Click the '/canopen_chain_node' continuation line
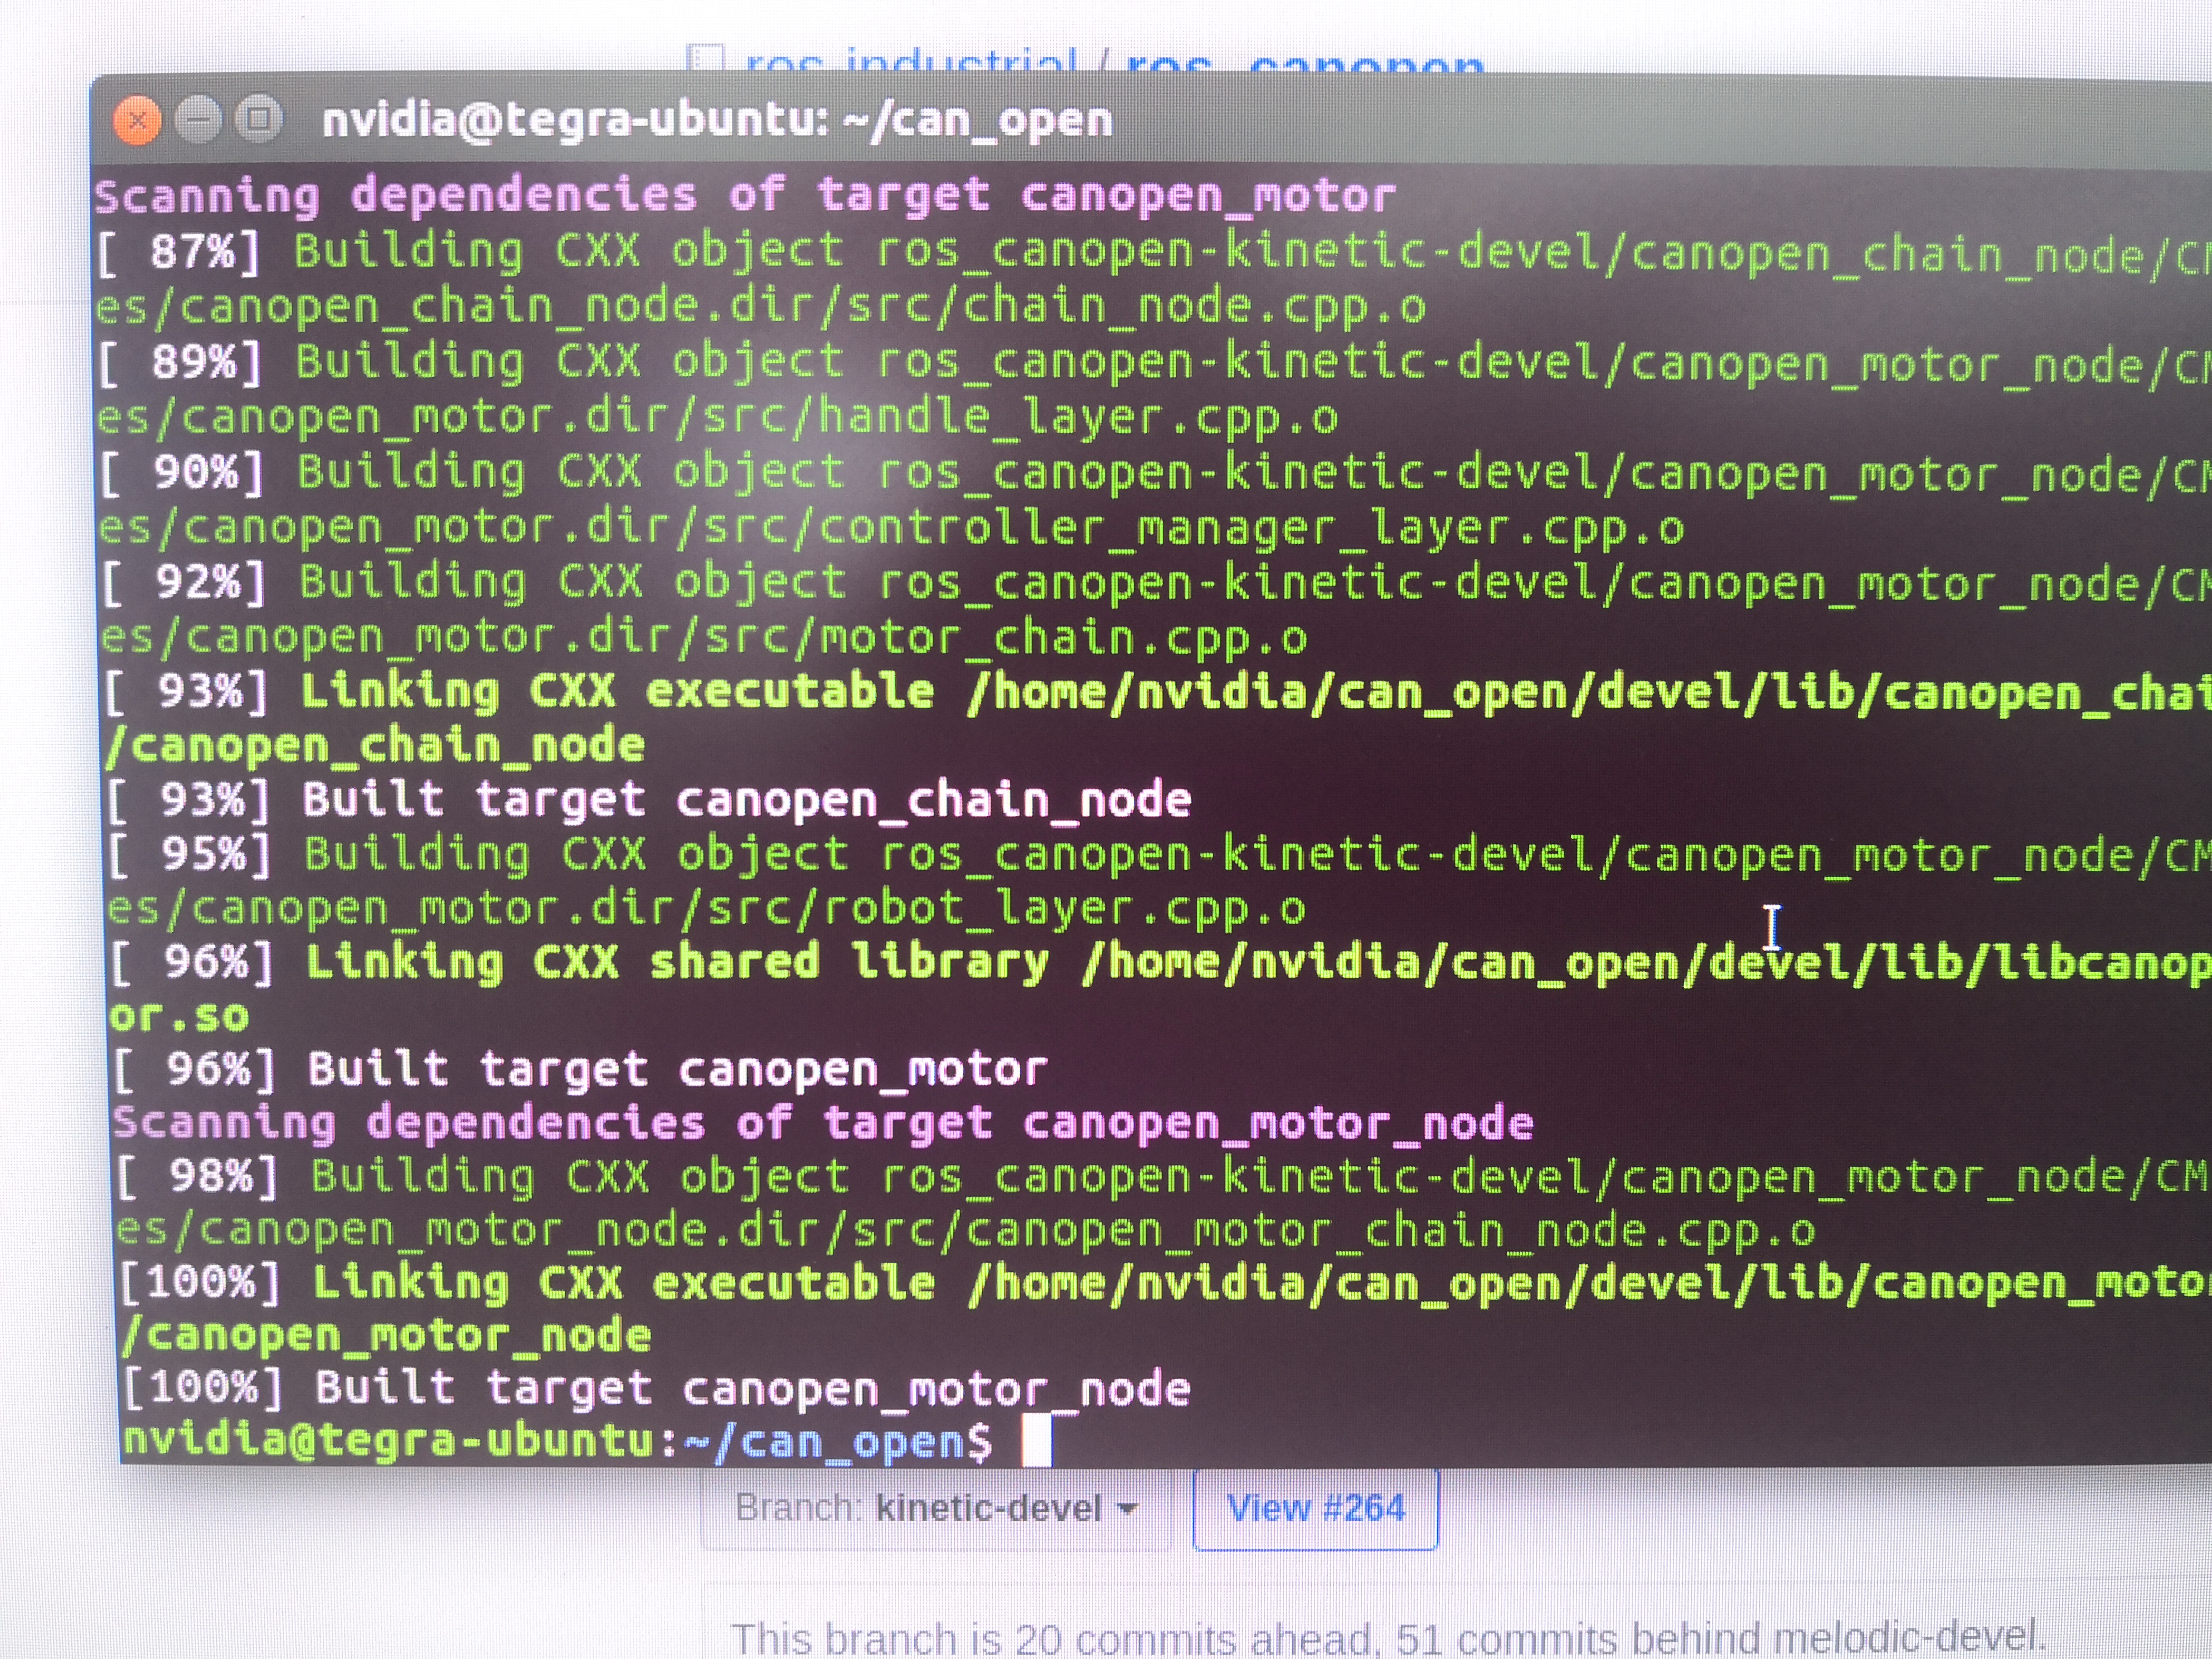The width and height of the screenshot is (2212, 1659). (375, 746)
